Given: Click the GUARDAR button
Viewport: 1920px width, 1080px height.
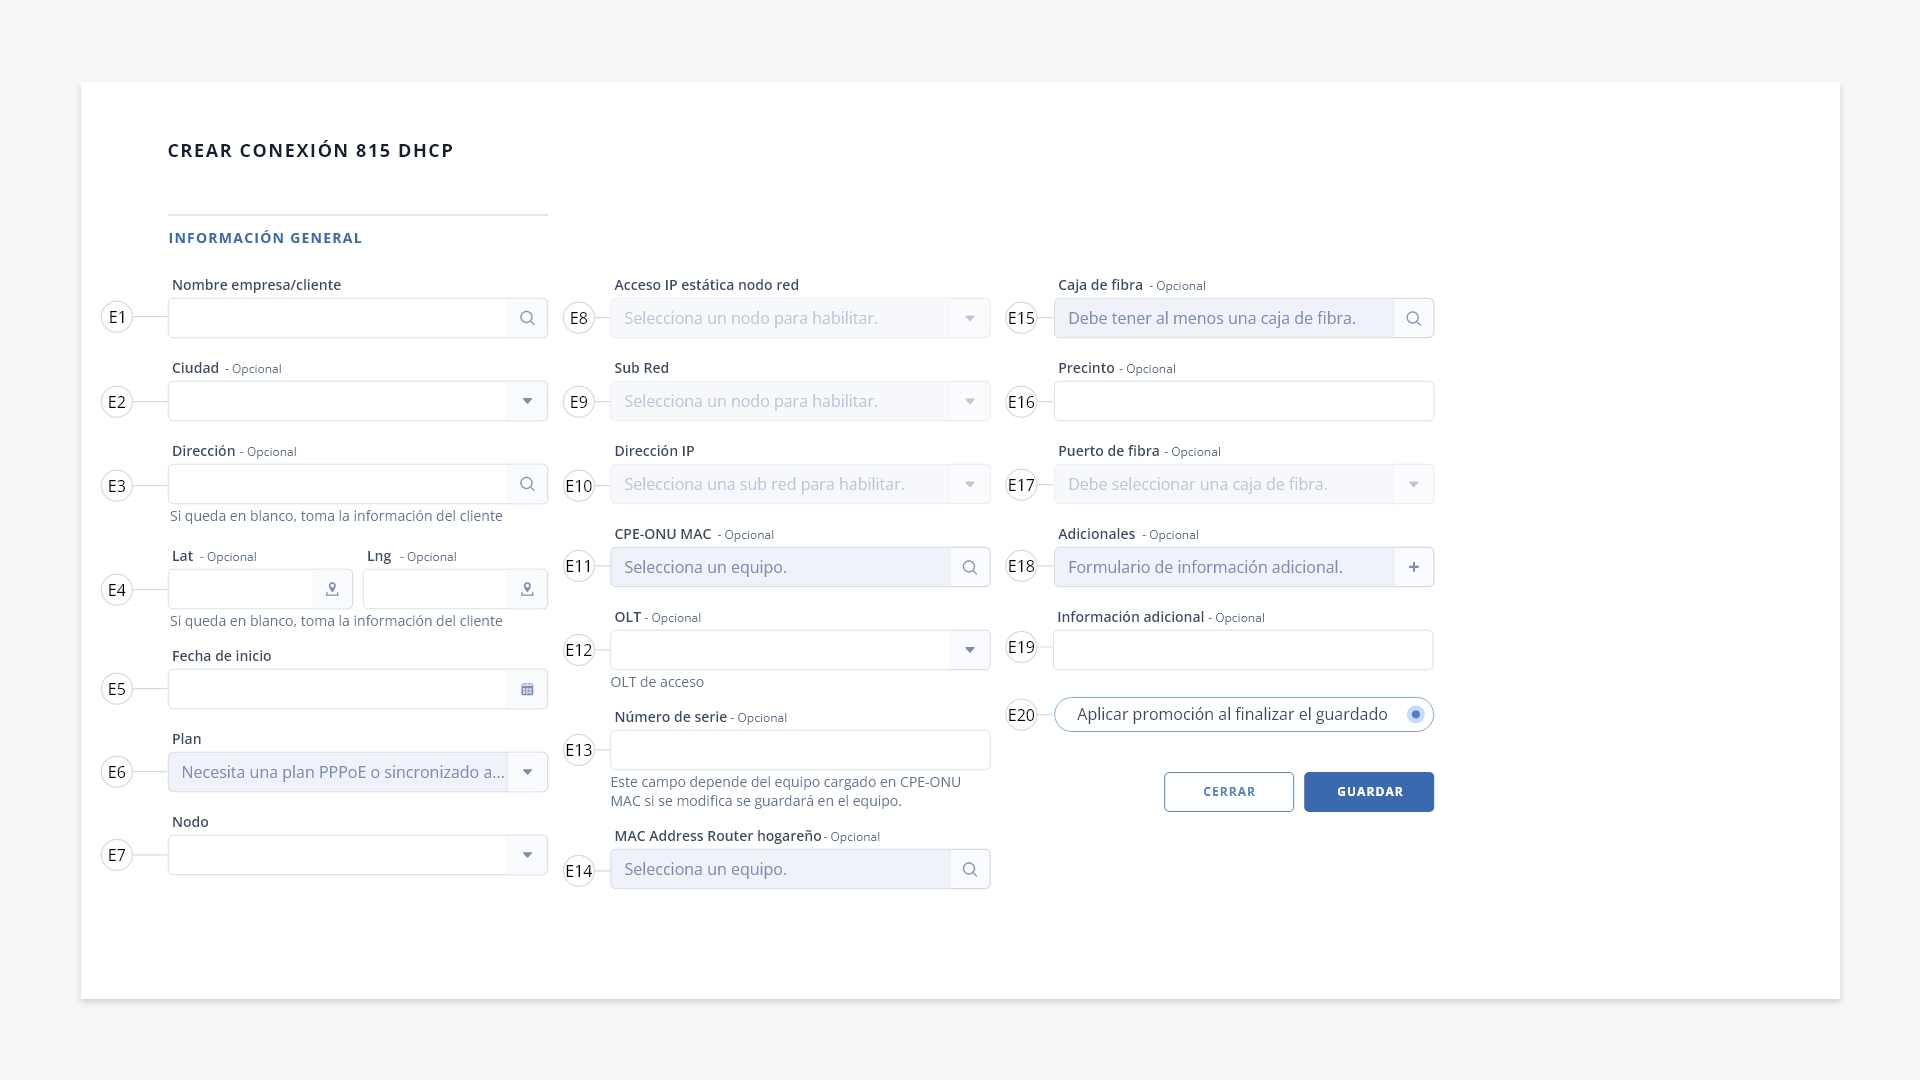Looking at the screenshot, I should pos(1369,792).
